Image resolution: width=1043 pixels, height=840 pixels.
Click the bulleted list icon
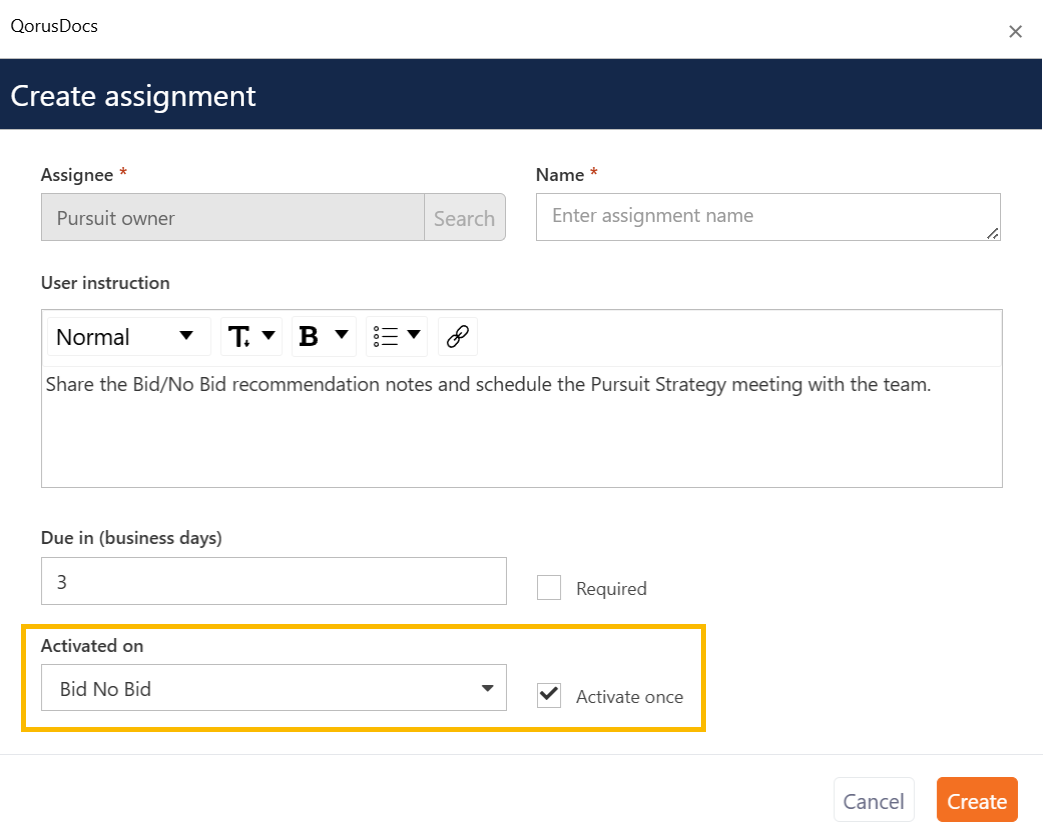(x=386, y=337)
